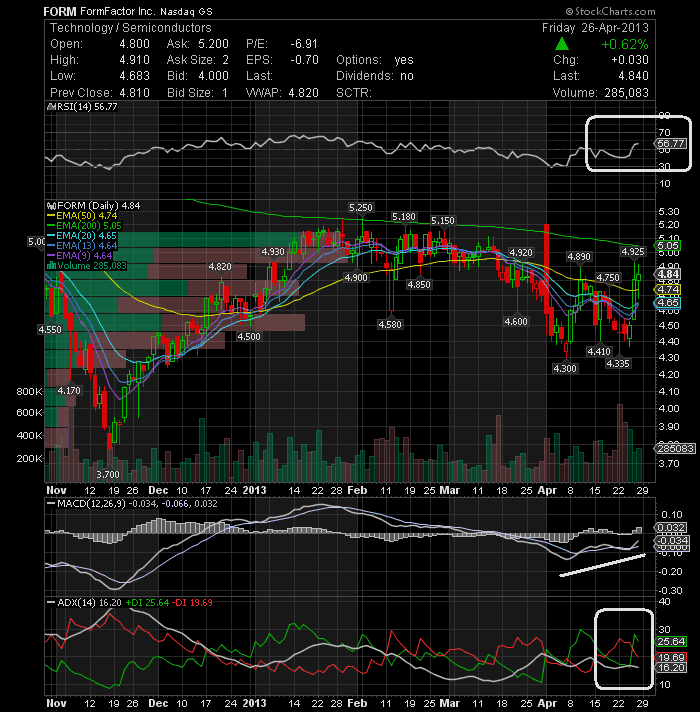Click the 4.300 April low annotation
The image size is (700, 712).
pyautogui.click(x=565, y=368)
